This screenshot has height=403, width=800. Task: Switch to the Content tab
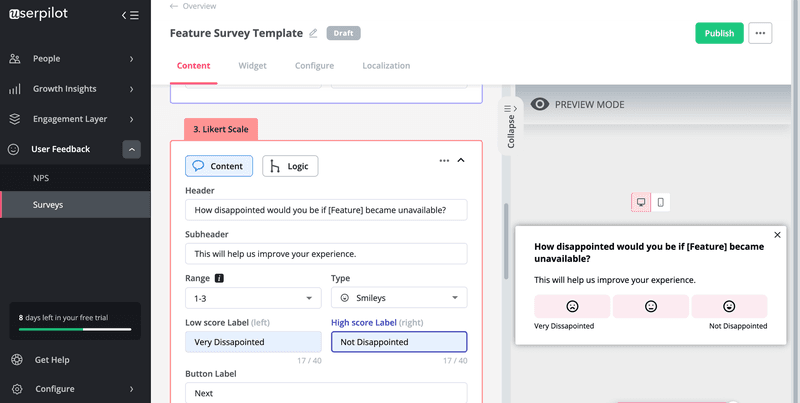pyautogui.click(x=193, y=66)
